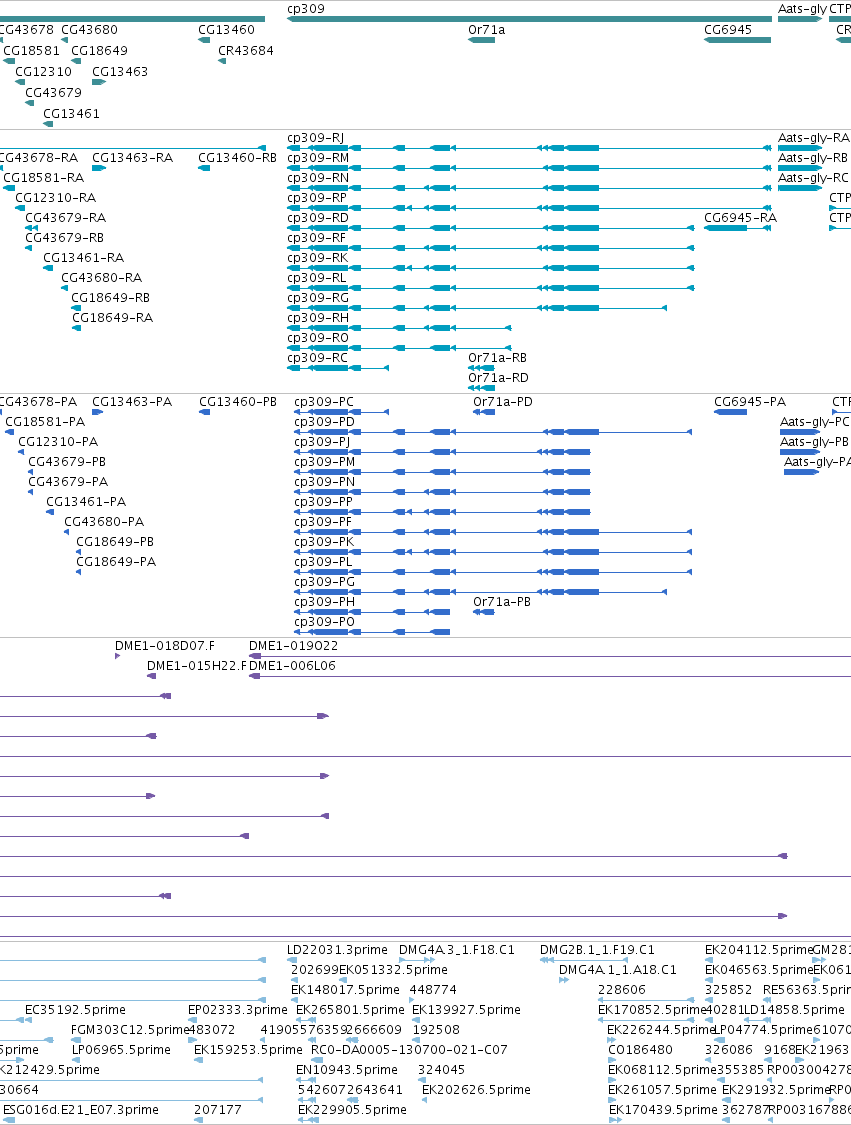Select the EK139927.5prime EST label

pos(466,1010)
